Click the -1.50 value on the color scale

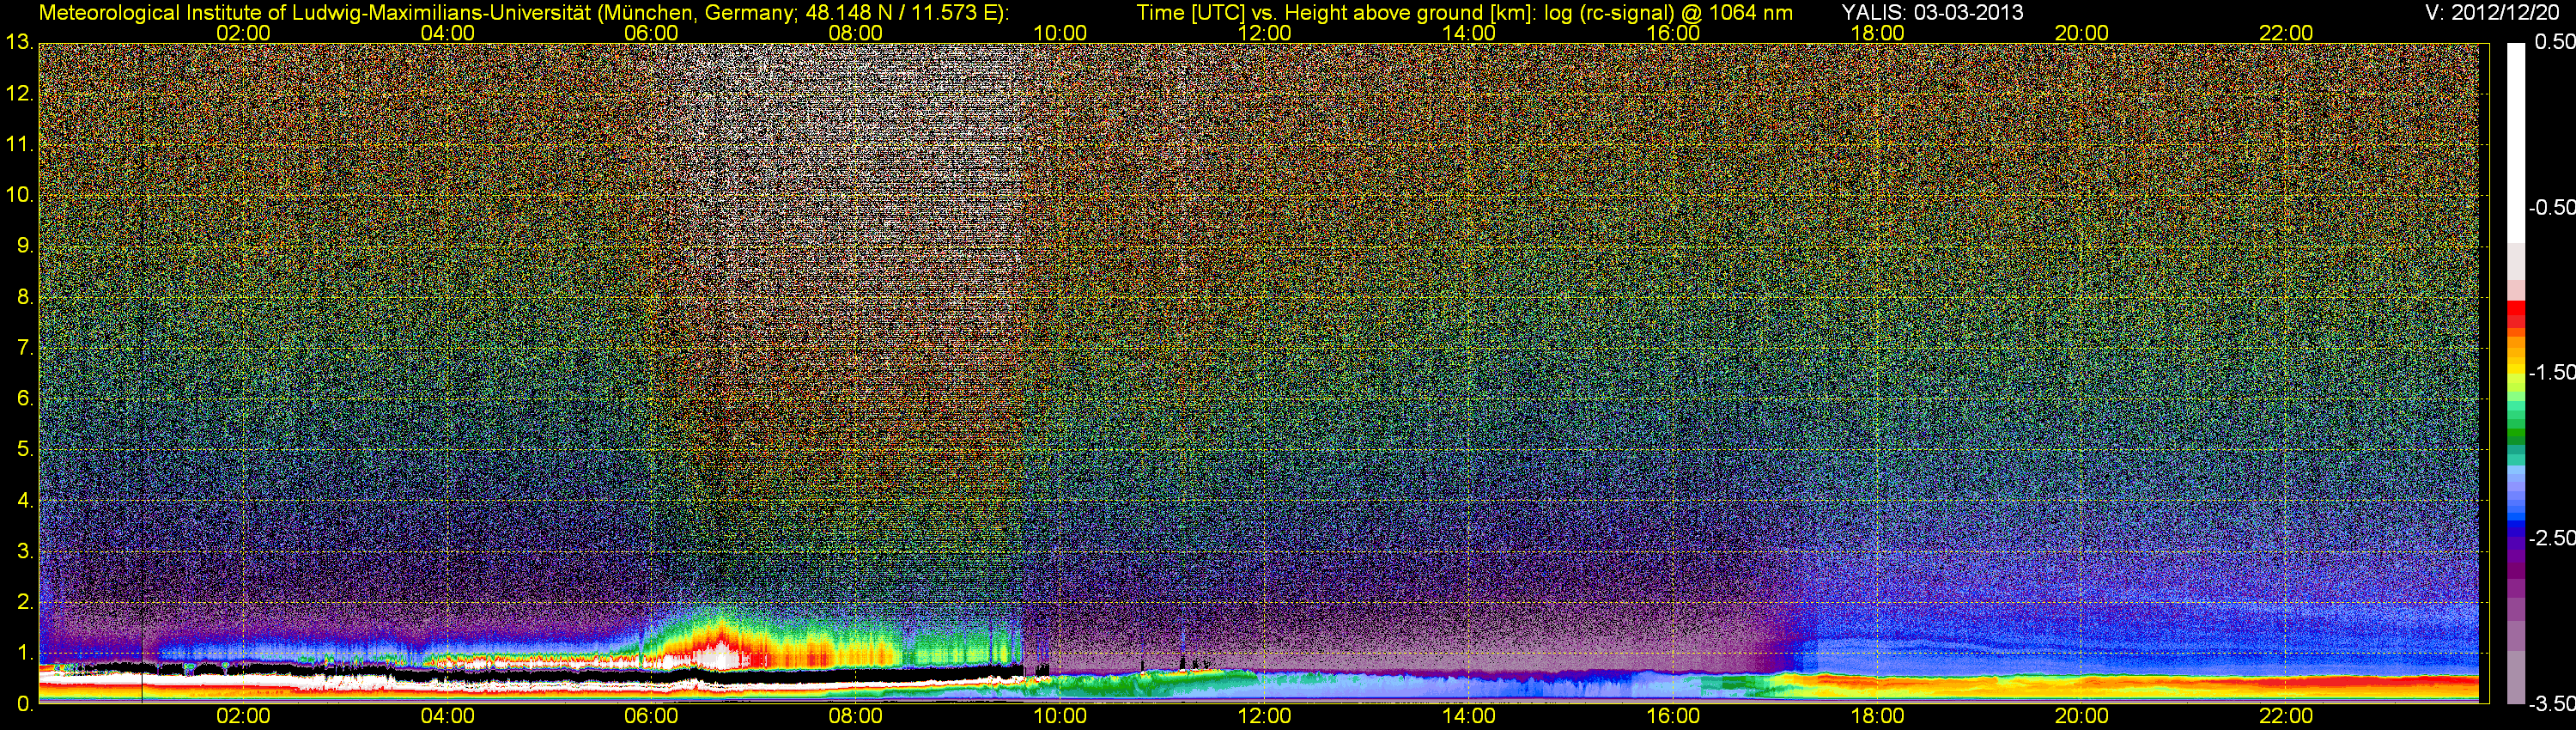pyautogui.click(x=2550, y=373)
